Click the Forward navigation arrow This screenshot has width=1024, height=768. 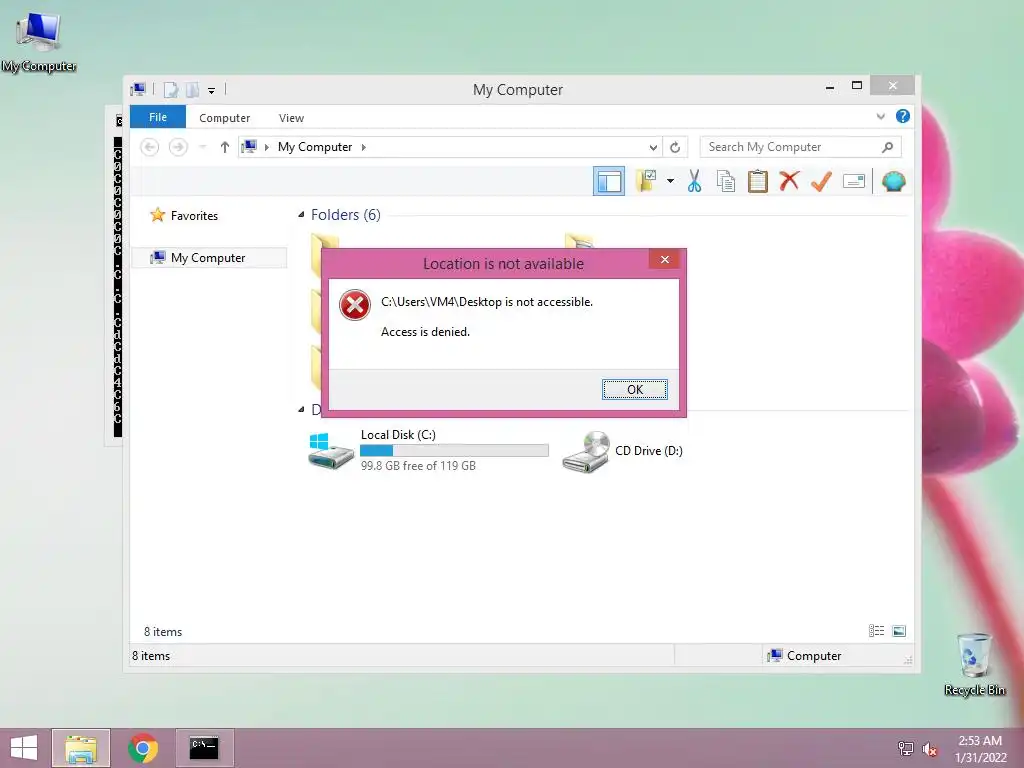178,147
